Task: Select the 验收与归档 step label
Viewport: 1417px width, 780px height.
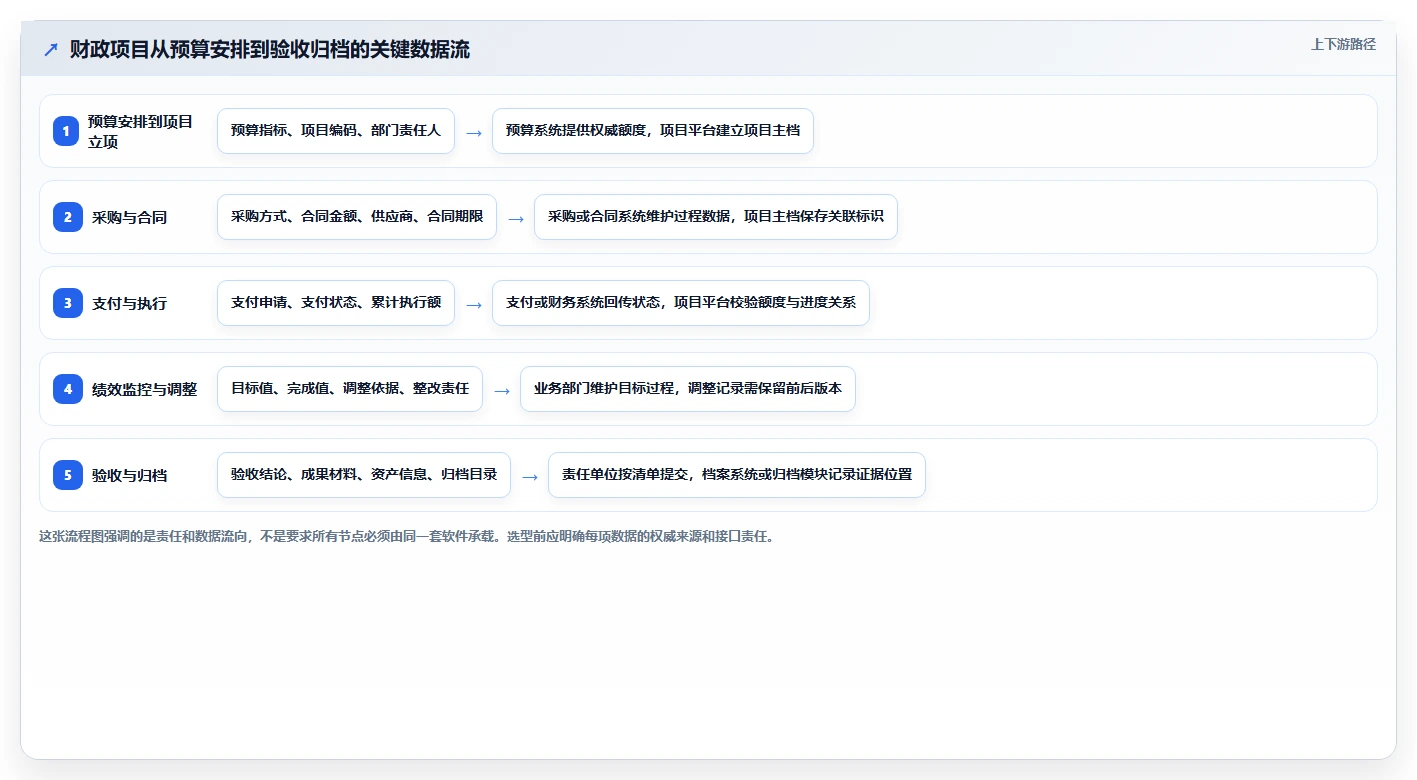Action: coord(130,475)
